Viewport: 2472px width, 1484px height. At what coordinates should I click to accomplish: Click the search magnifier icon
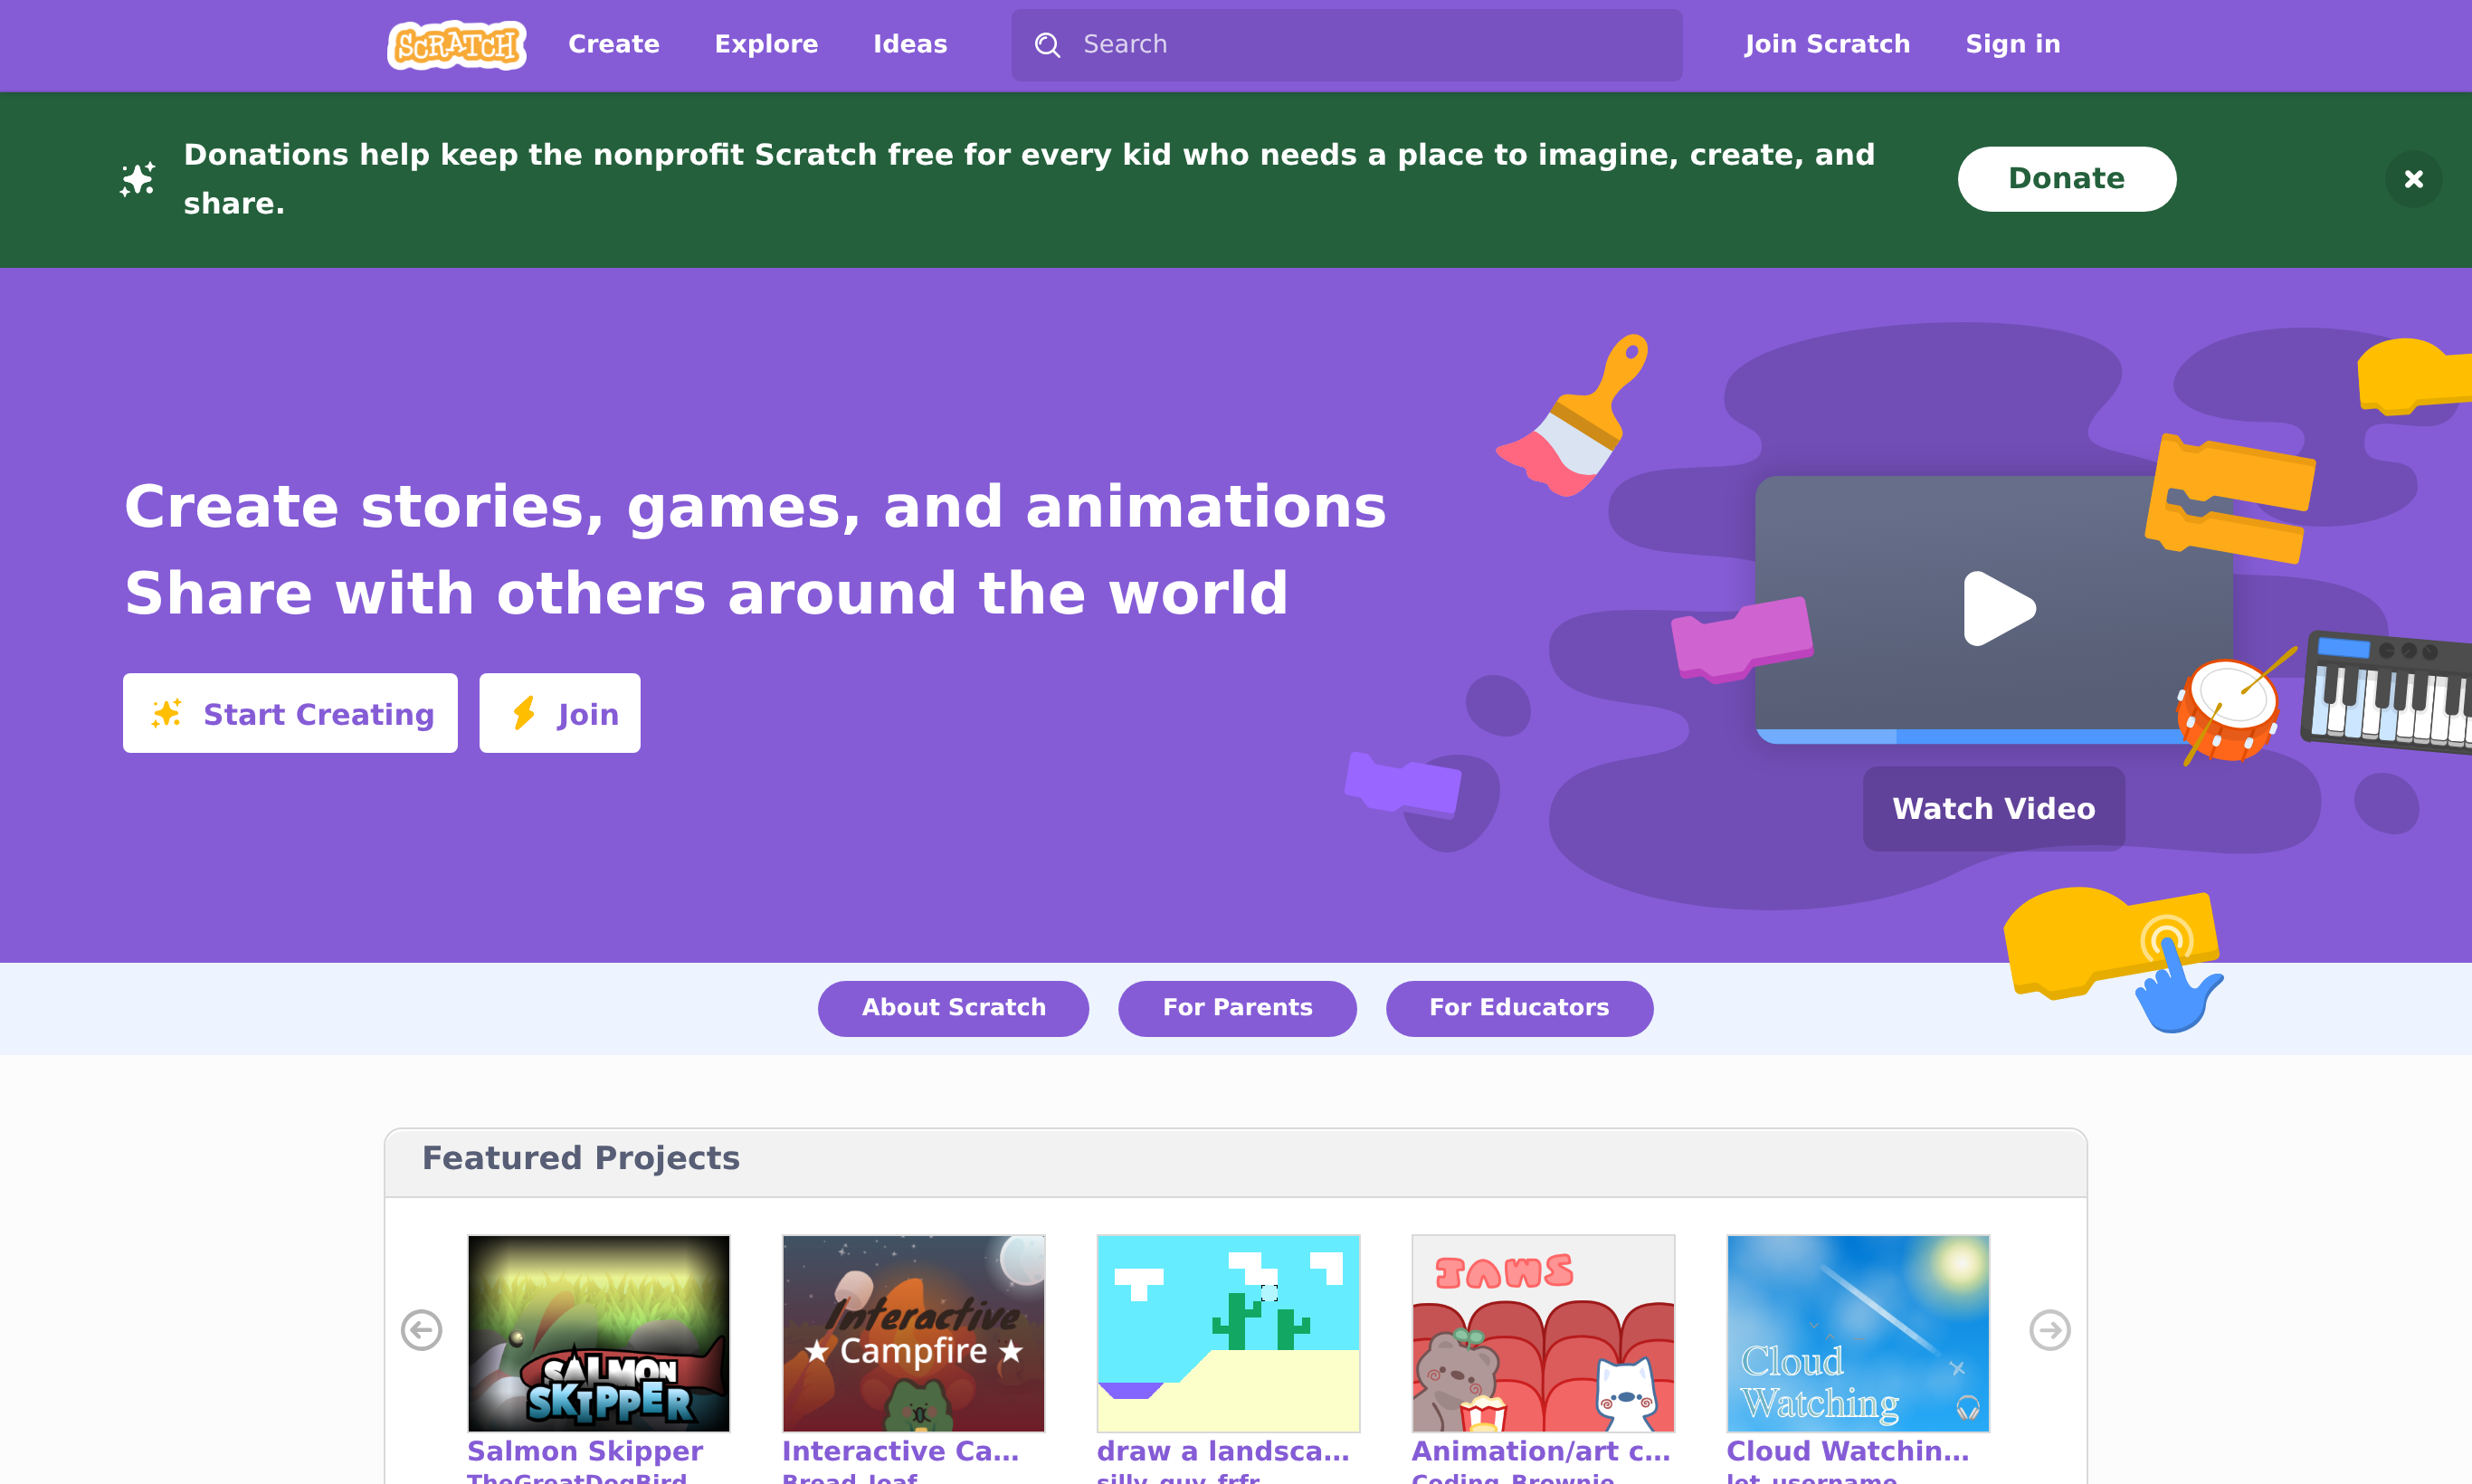click(1047, 45)
